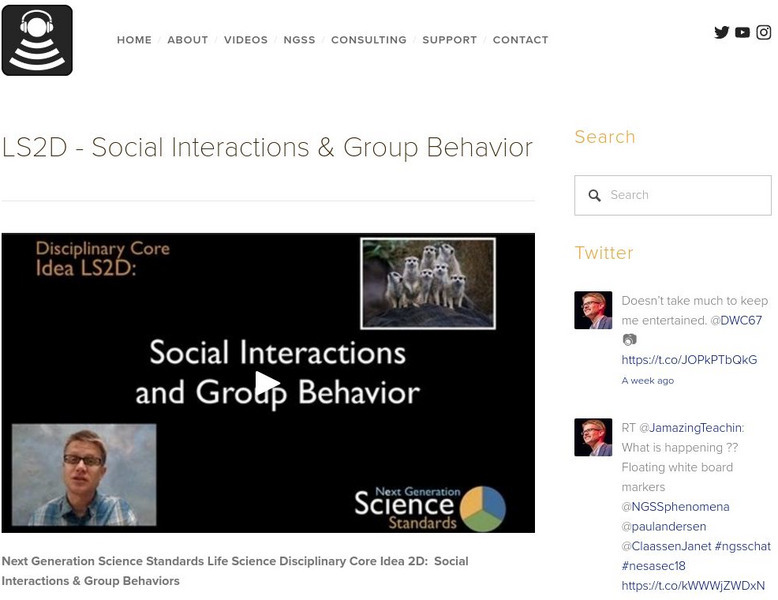The image size is (778, 600).
Task: Open the Instagram social icon
Action: click(x=763, y=32)
